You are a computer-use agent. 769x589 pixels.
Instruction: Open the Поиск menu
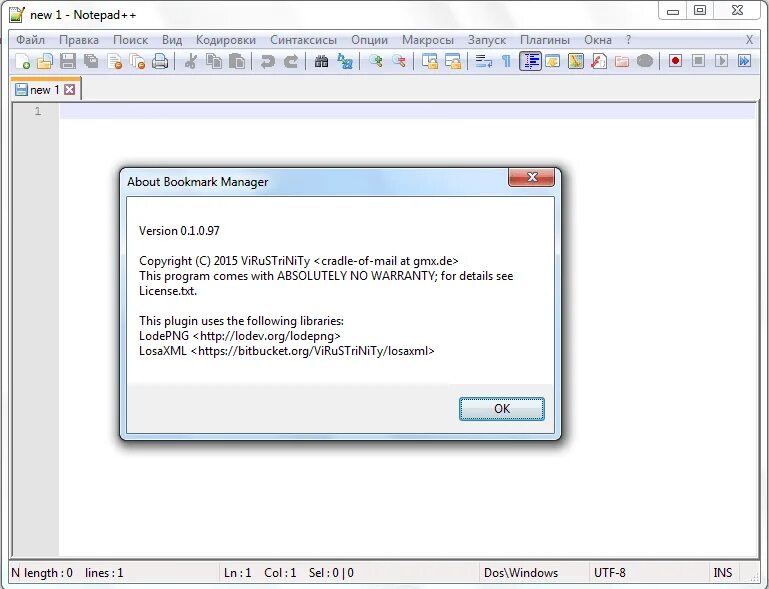click(x=130, y=40)
